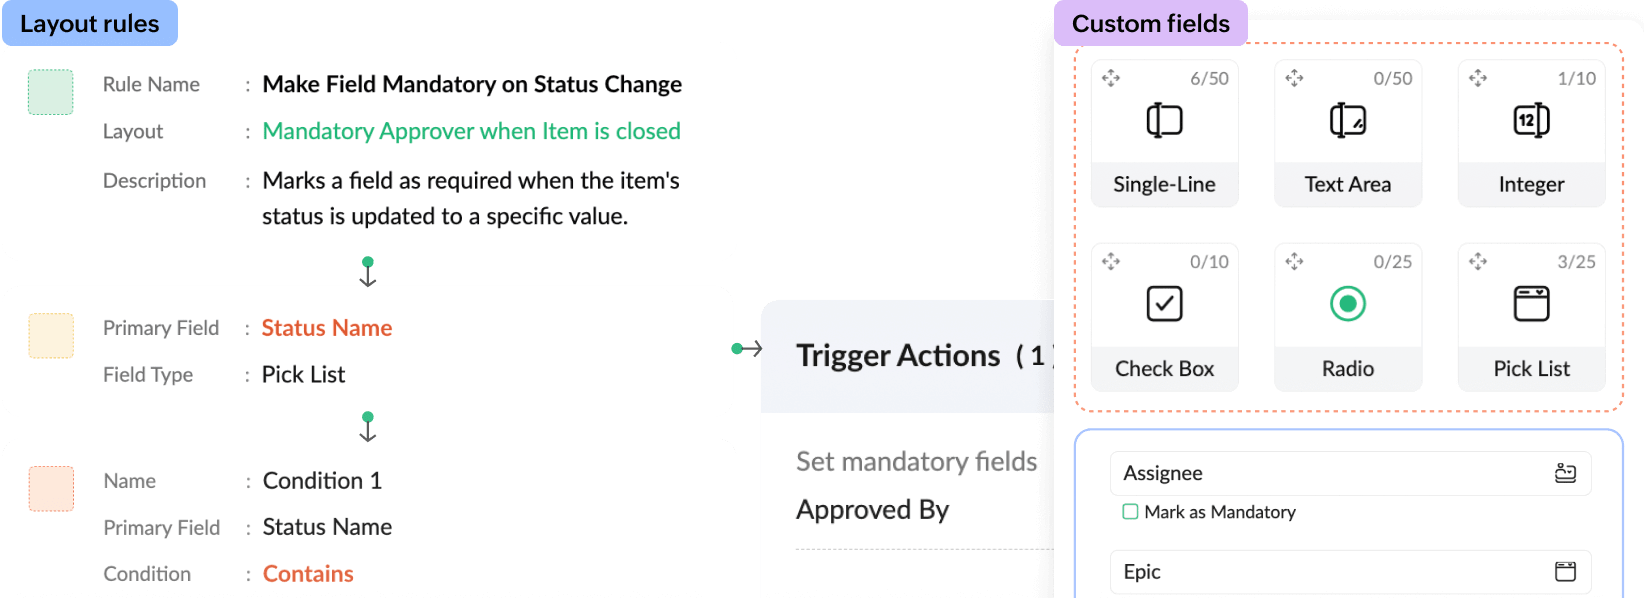Select the Pick List field icon
1644x598 pixels.
point(1531,303)
